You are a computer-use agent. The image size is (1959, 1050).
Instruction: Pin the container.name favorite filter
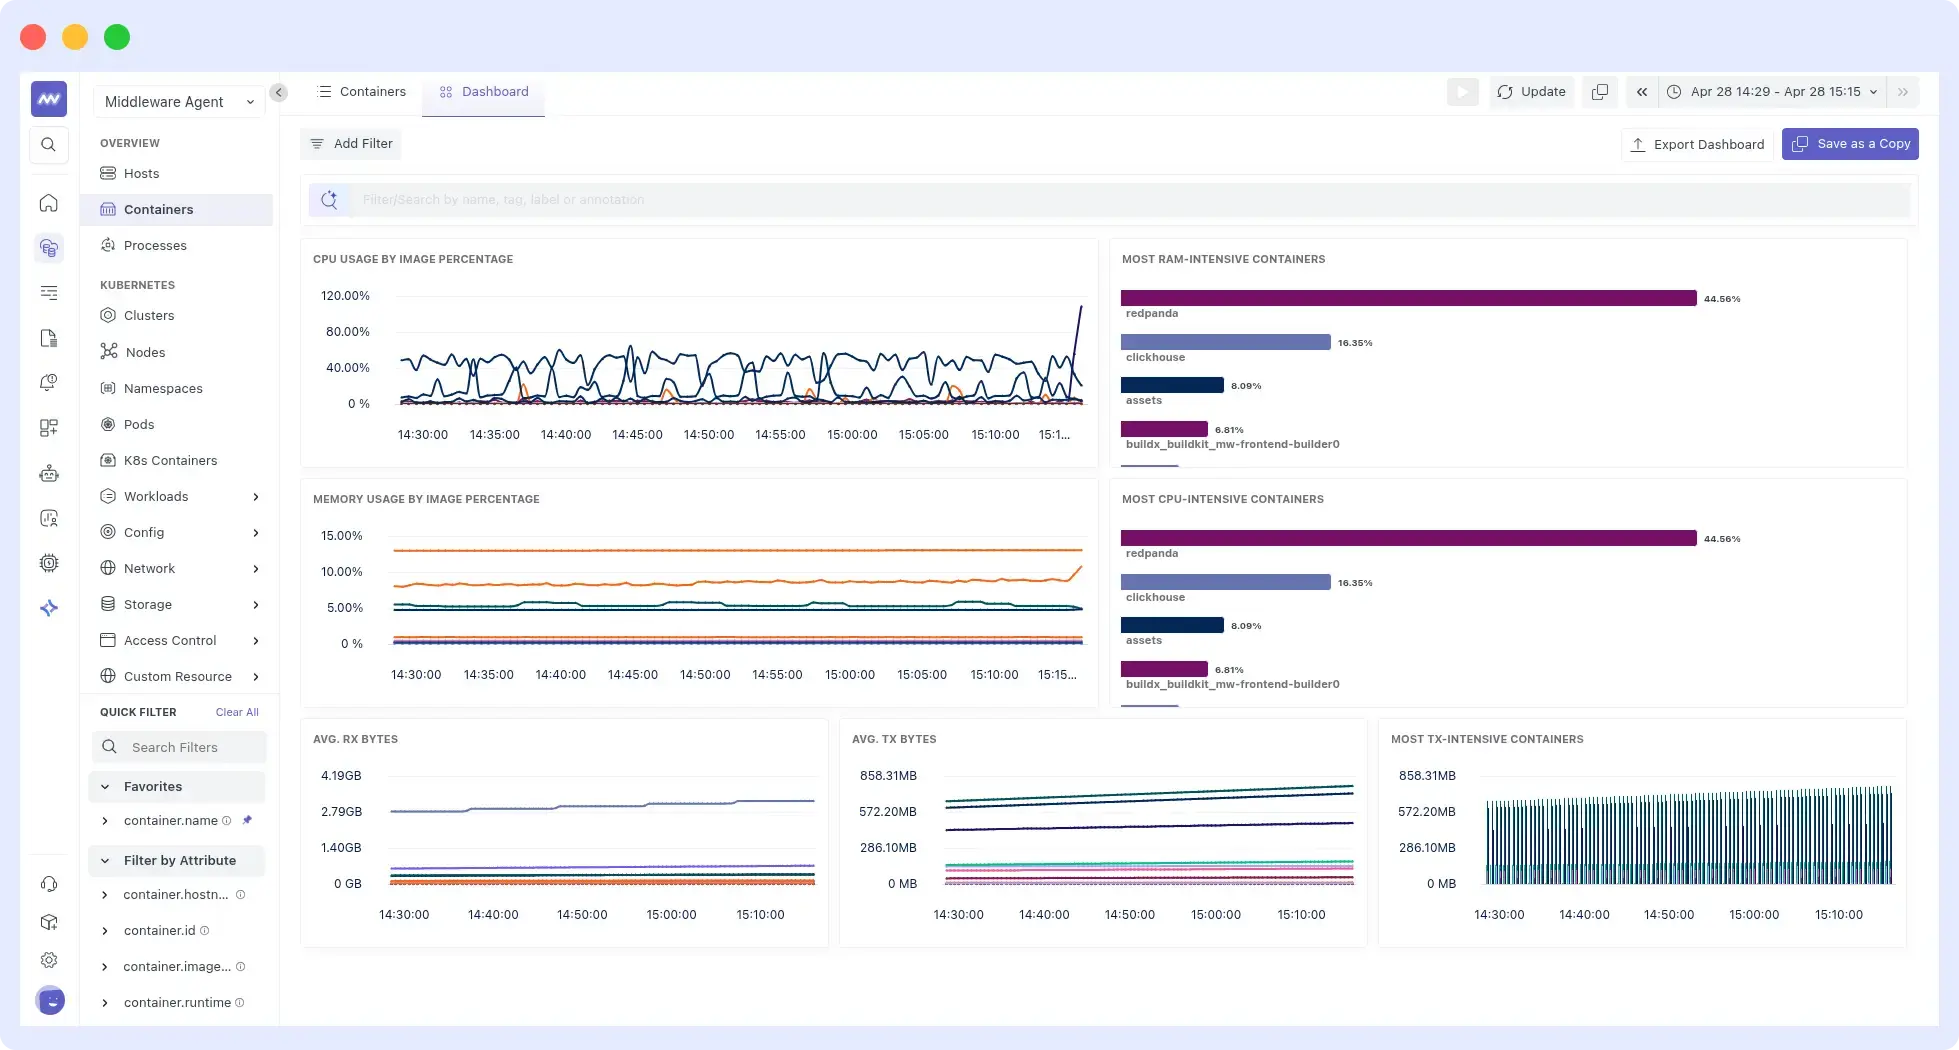point(247,820)
